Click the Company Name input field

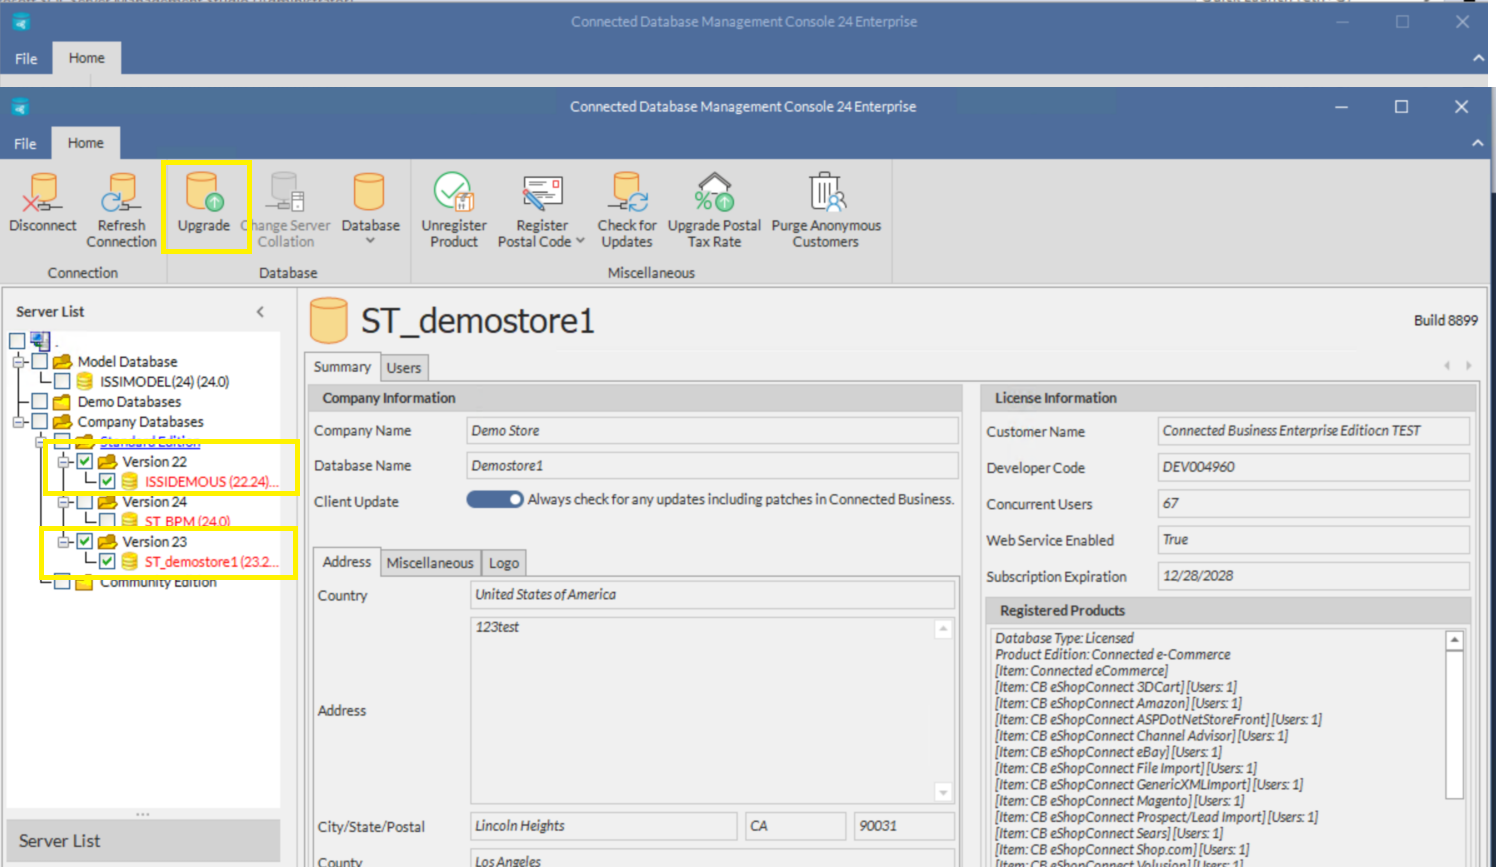pos(712,431)
